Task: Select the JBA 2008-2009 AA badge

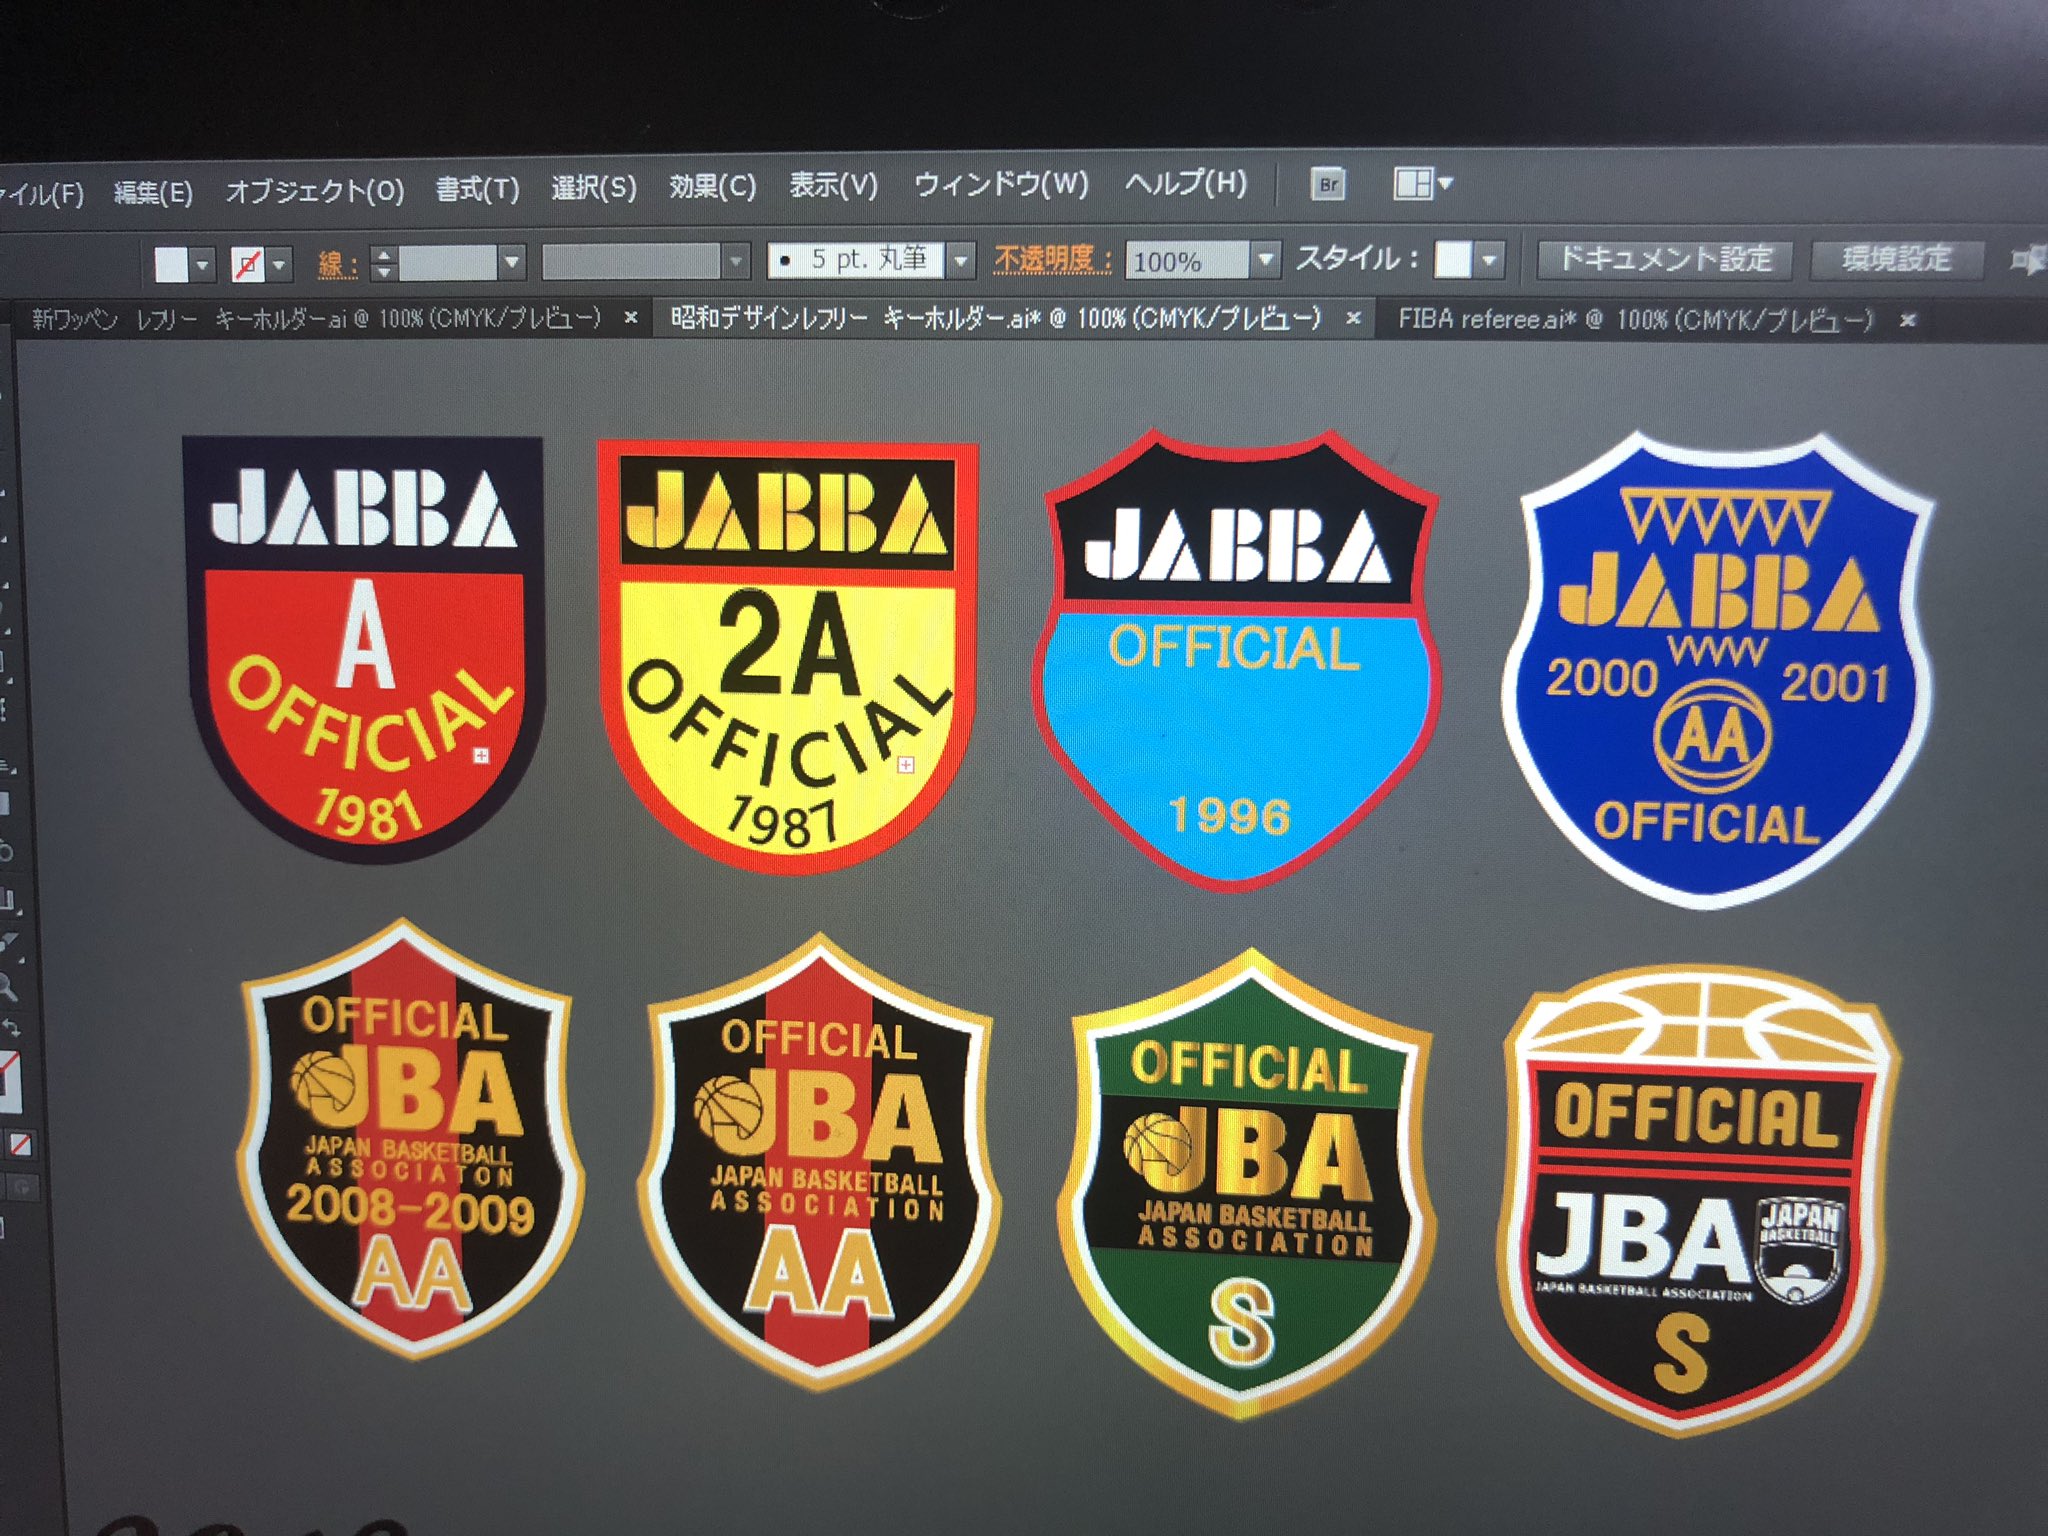Action: [410, 1140]
